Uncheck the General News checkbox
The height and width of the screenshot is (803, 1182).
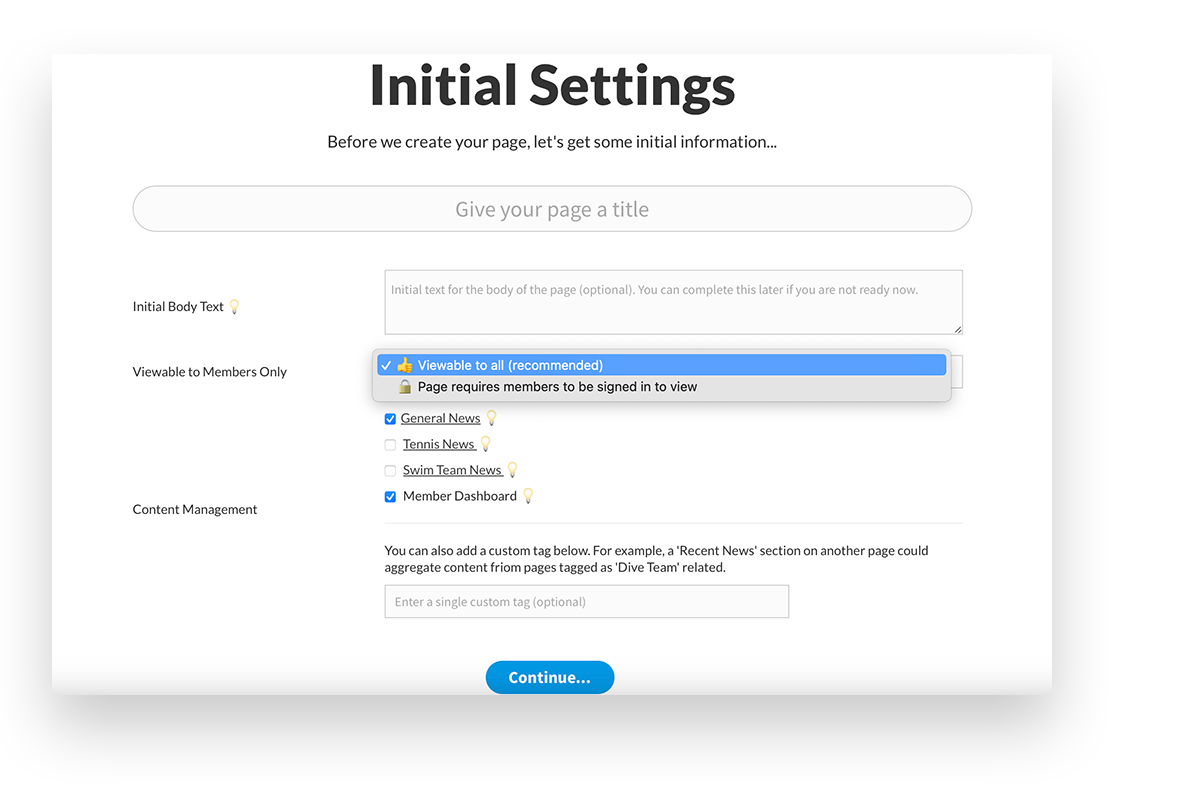point(390,419)
